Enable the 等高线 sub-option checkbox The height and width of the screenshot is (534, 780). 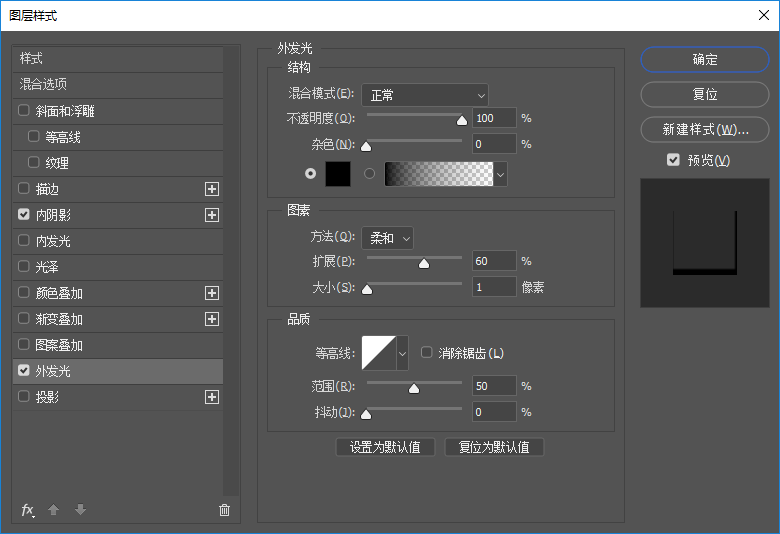33,136
